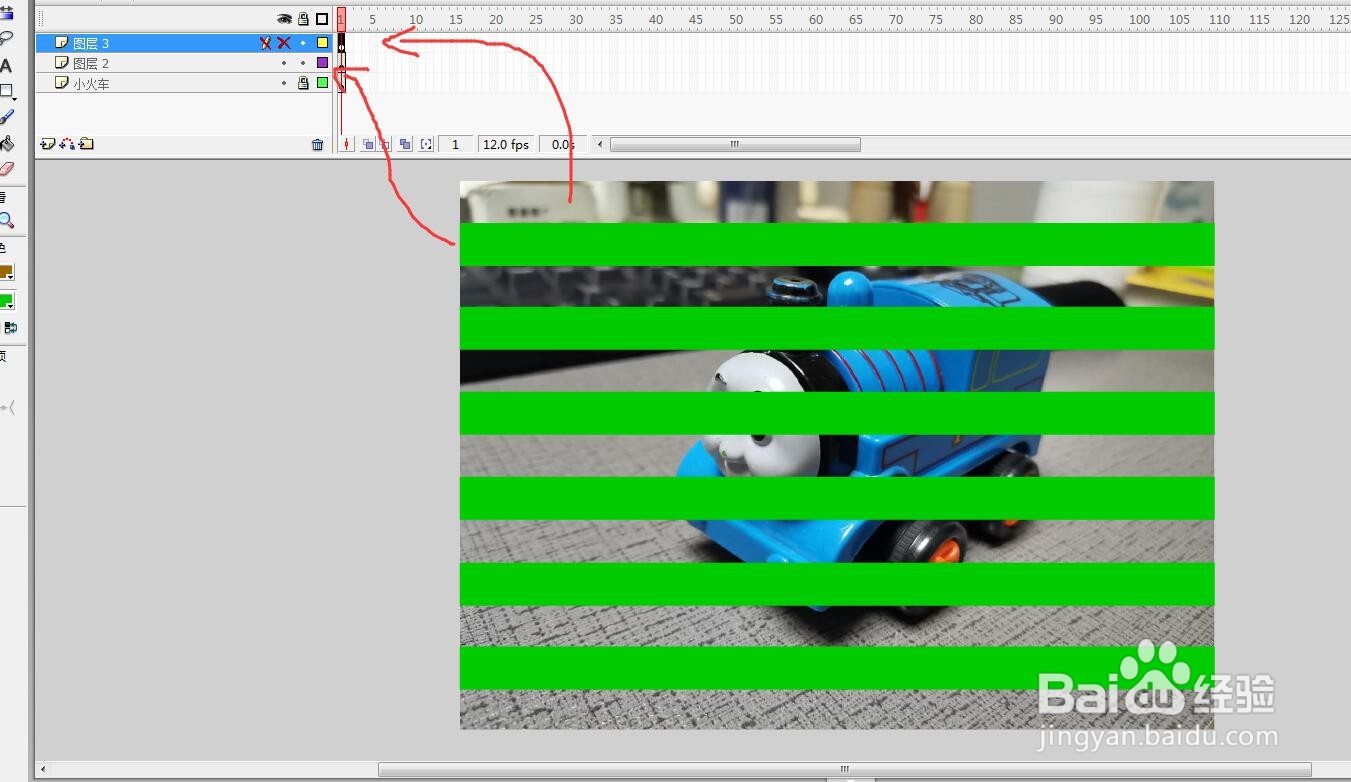This screenshot has width=1351, height=782.
Task: Click the stage horizontal scrollbar thumb
Action: [x=844, y=770]
